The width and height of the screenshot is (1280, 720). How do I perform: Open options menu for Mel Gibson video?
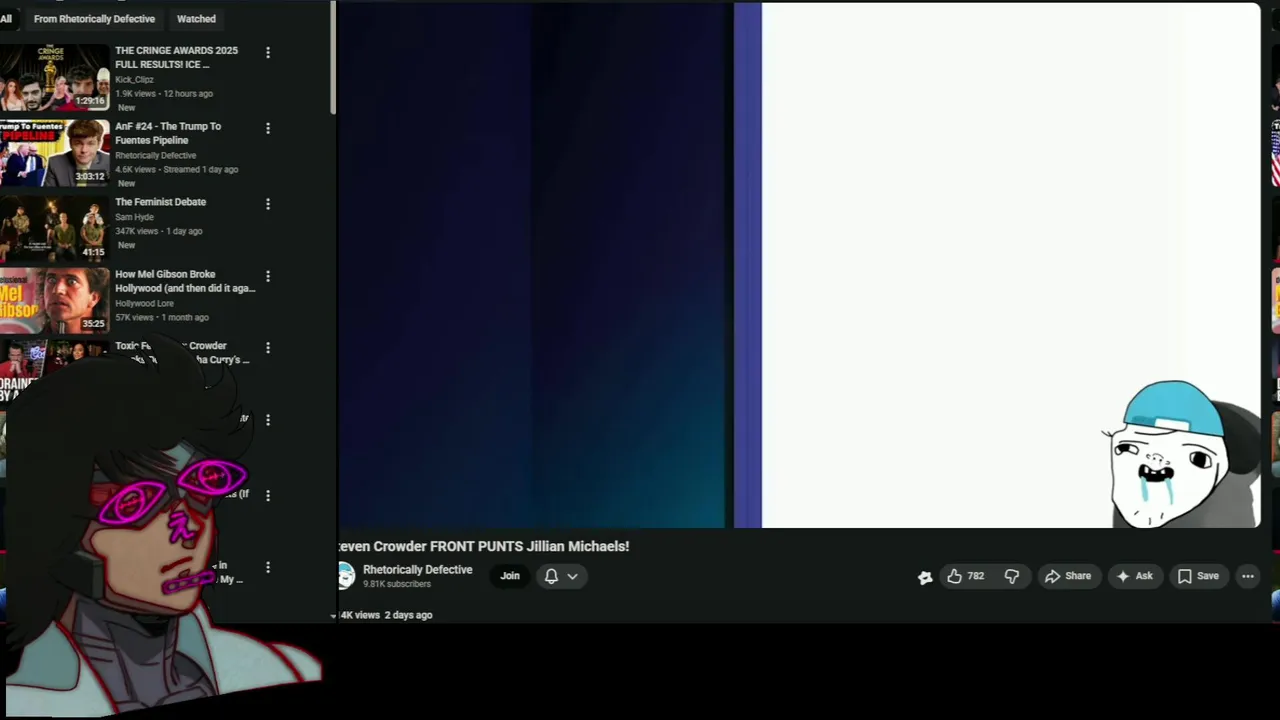[267, 276]
